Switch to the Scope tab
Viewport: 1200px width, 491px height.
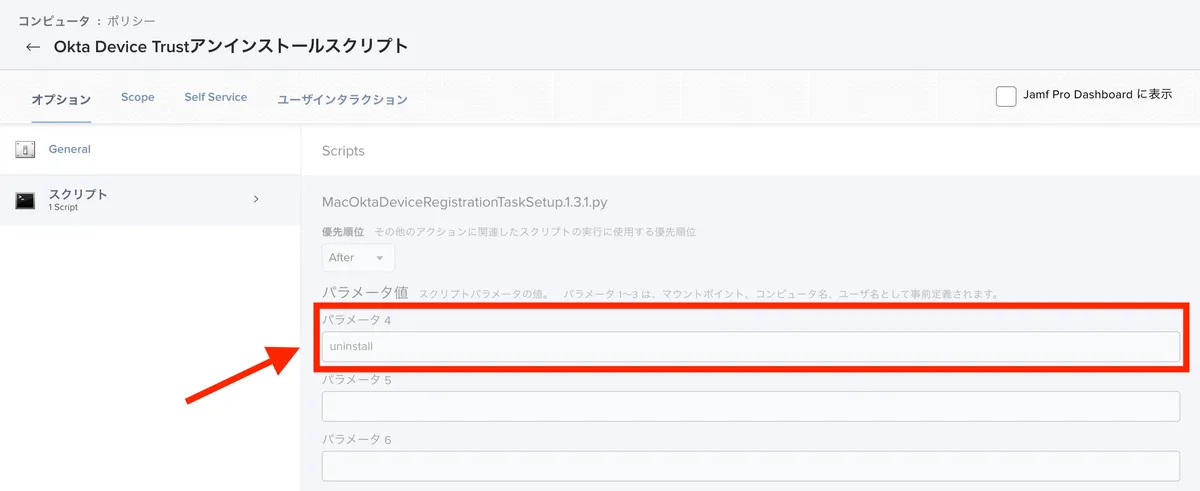pos(138,98)
